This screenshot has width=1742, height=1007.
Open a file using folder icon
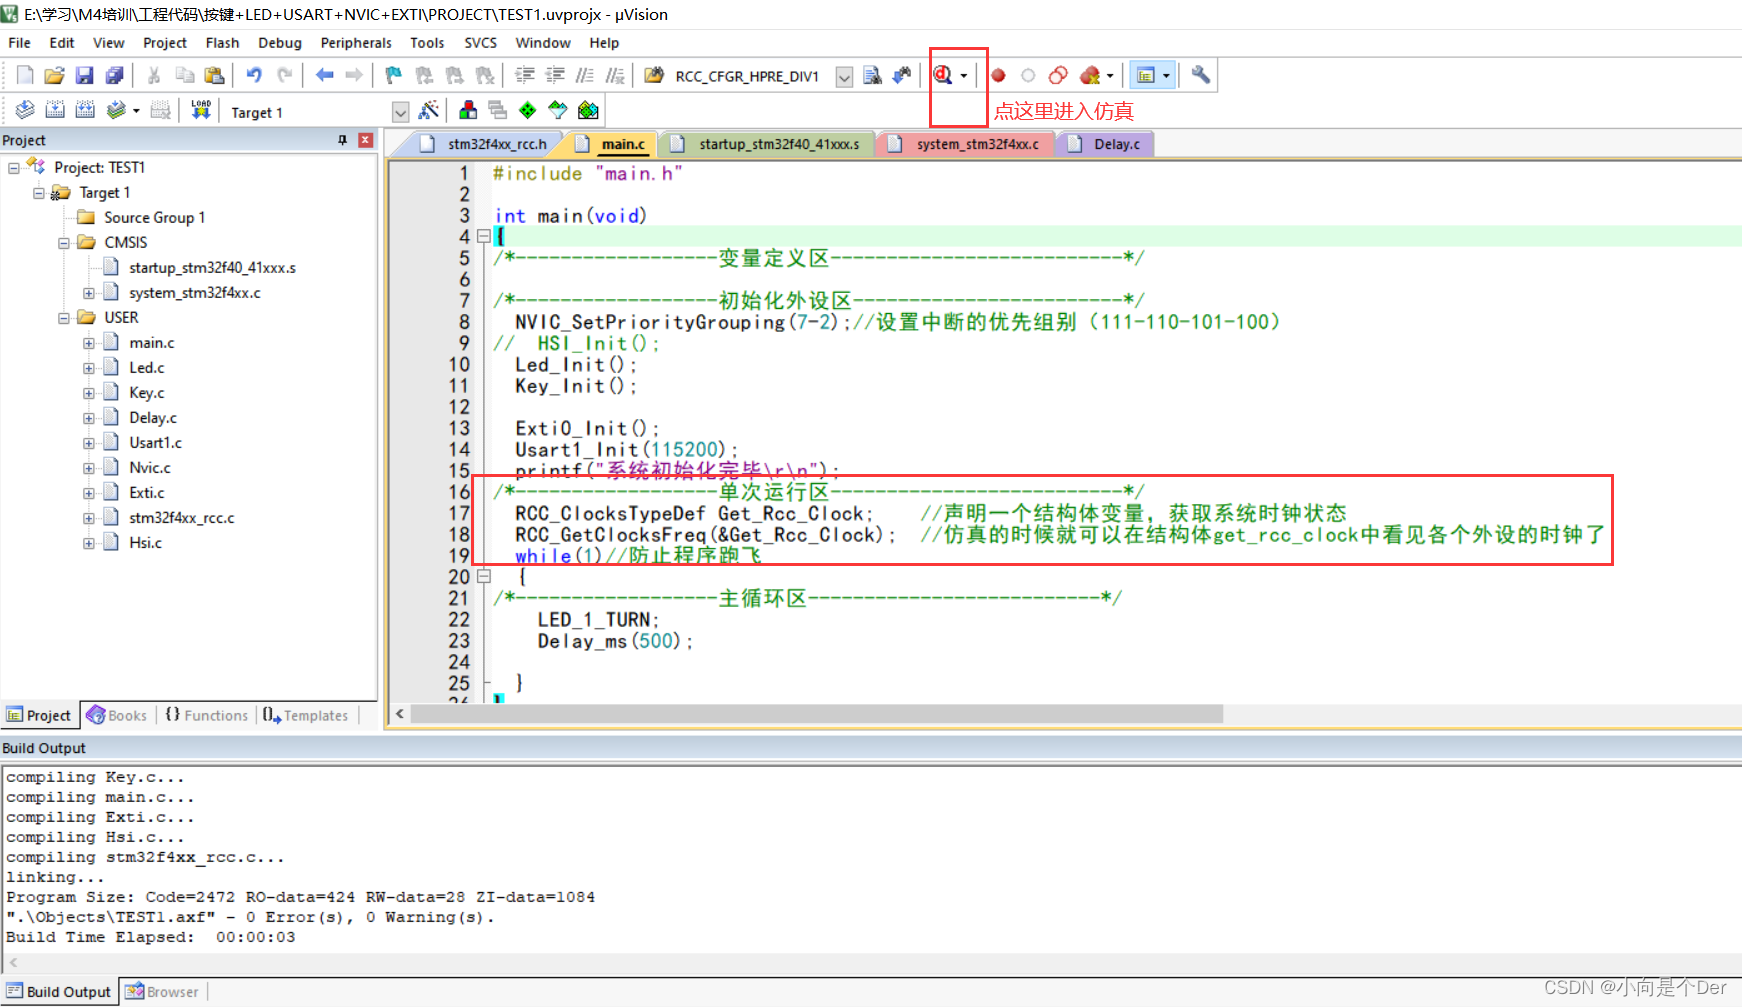55,75
